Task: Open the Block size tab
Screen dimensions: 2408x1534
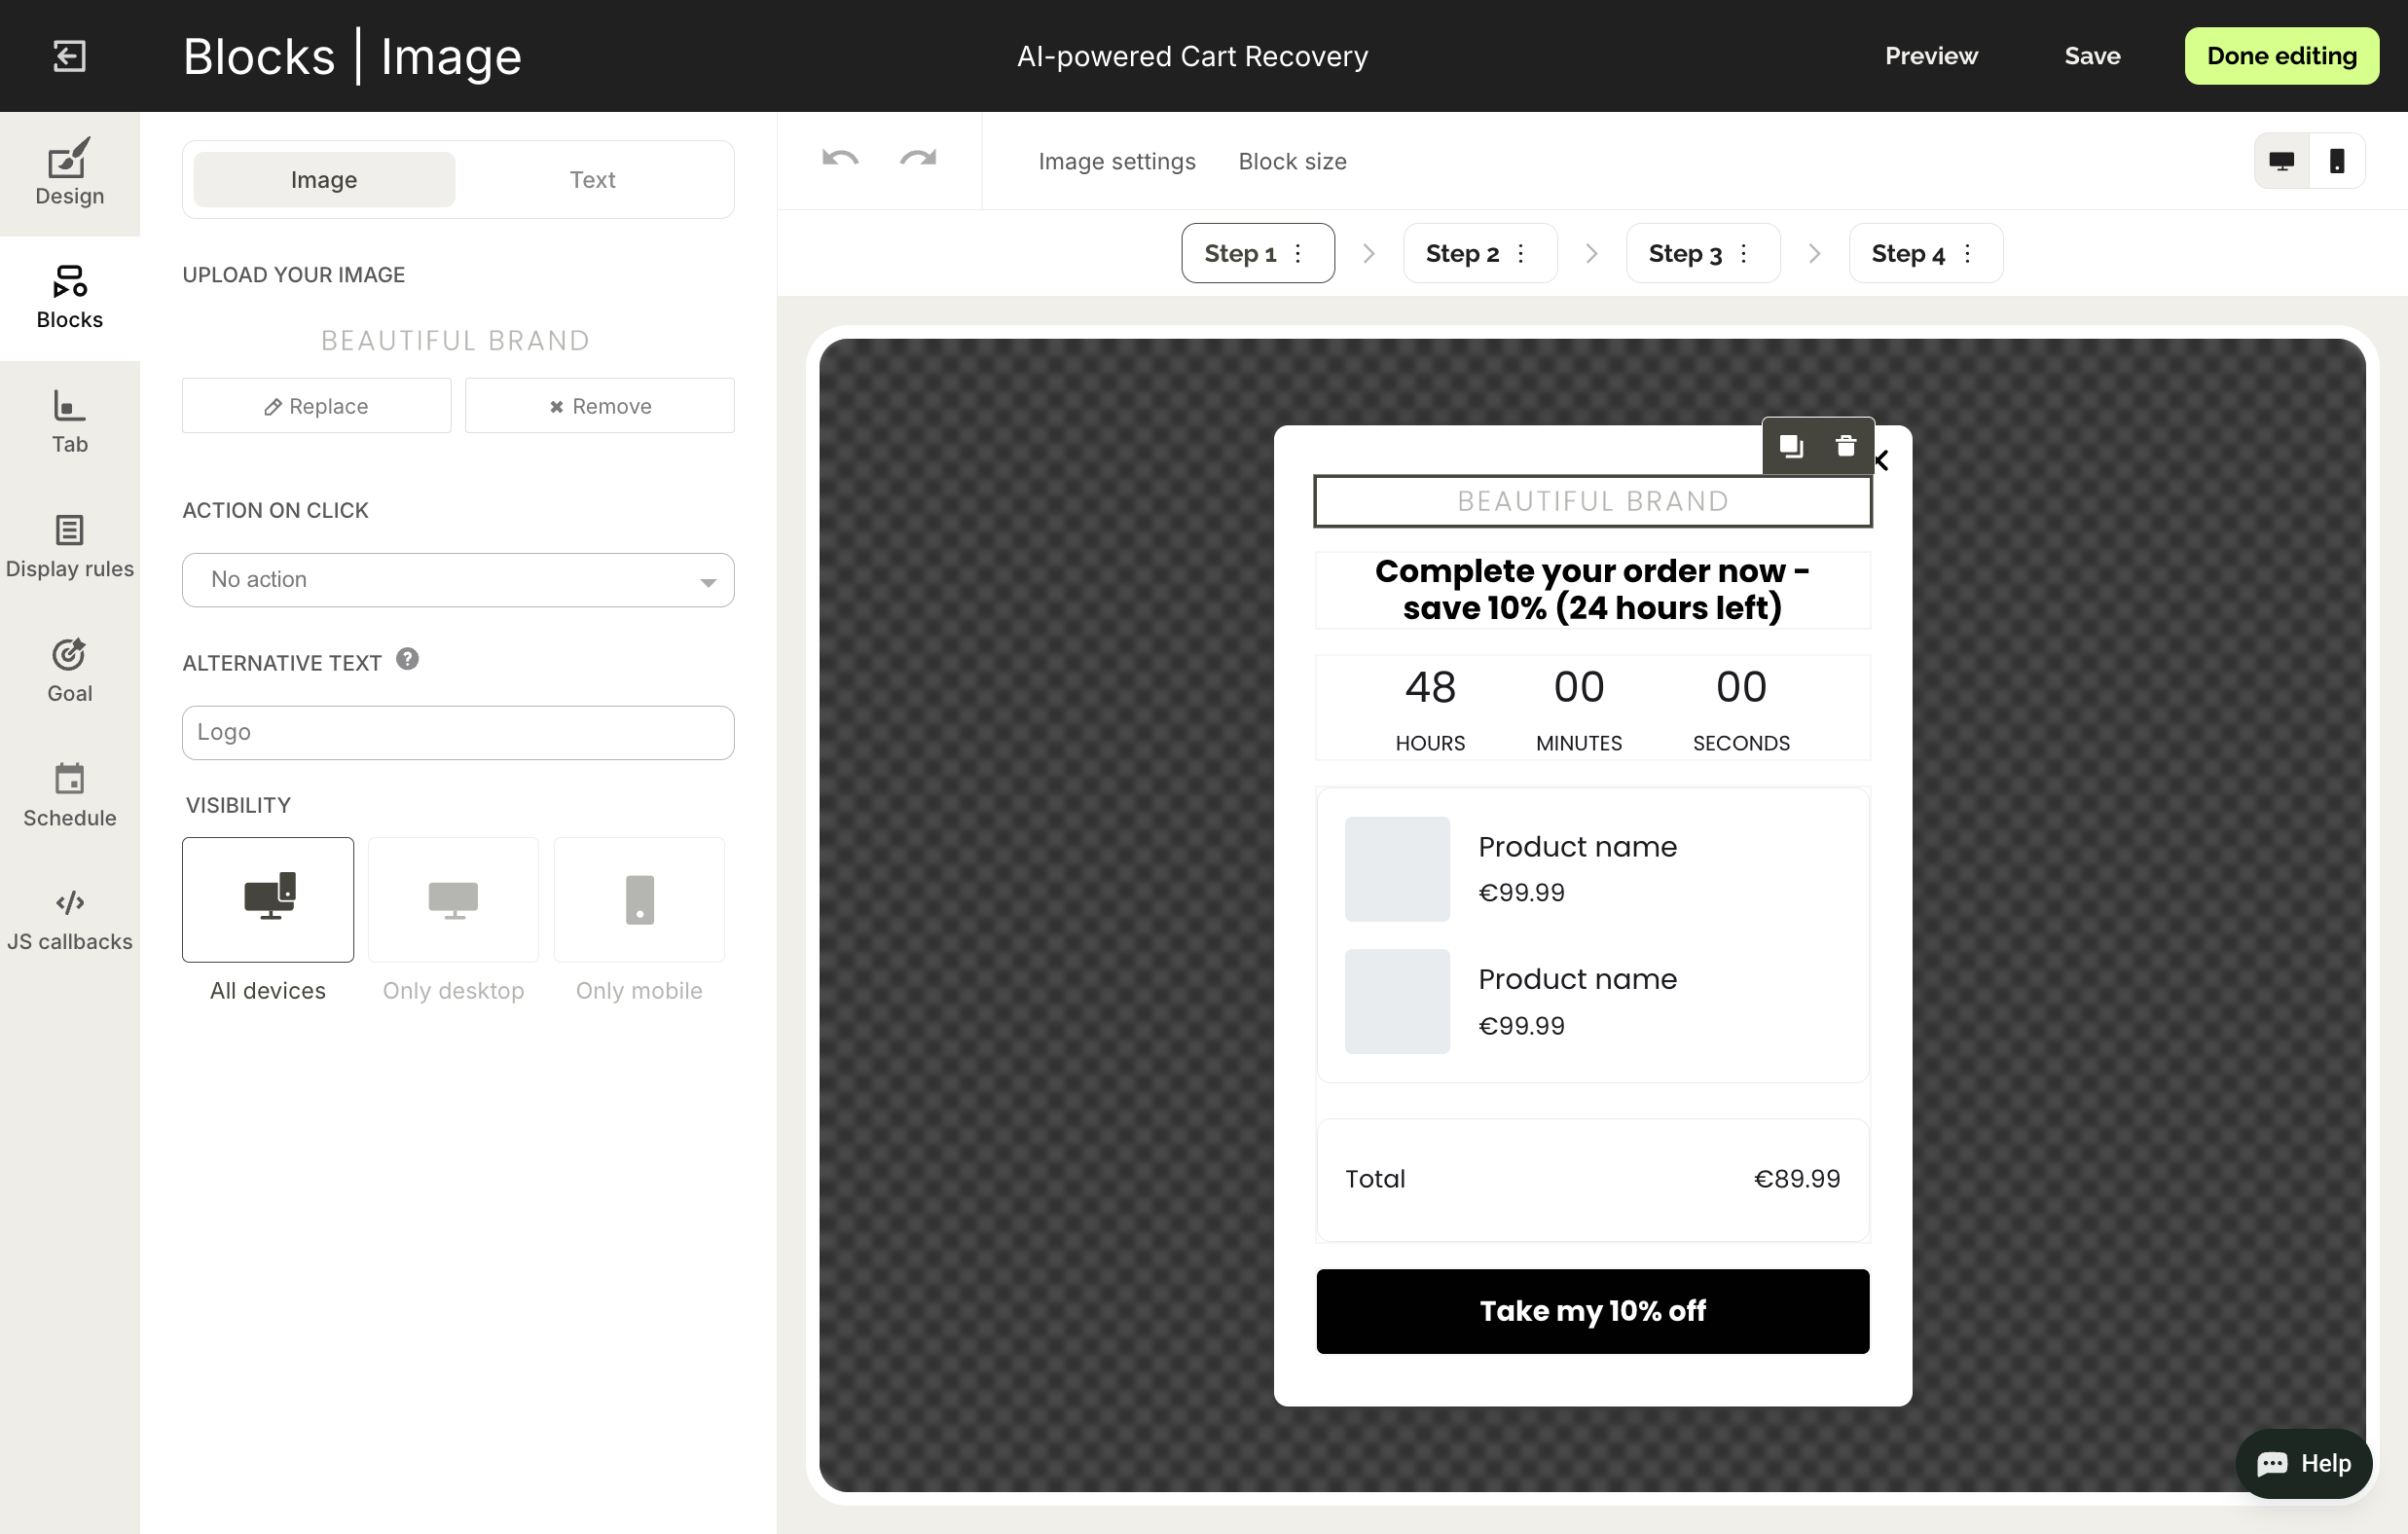Action: (1292, 161)
